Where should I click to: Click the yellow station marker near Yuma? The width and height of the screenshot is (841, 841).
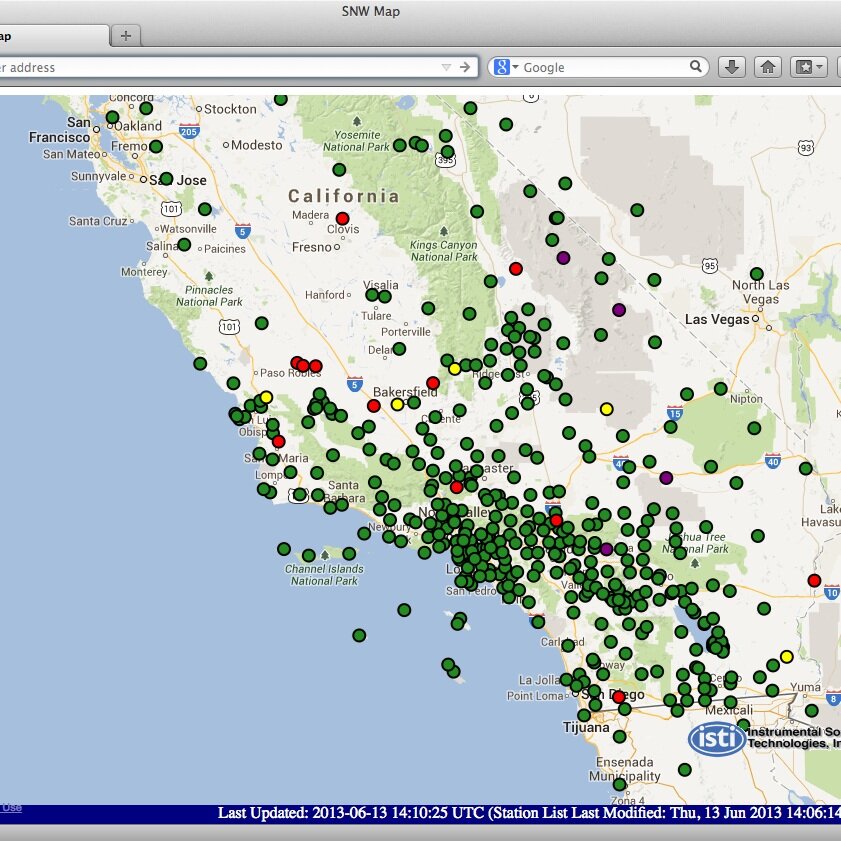(787, 657)
